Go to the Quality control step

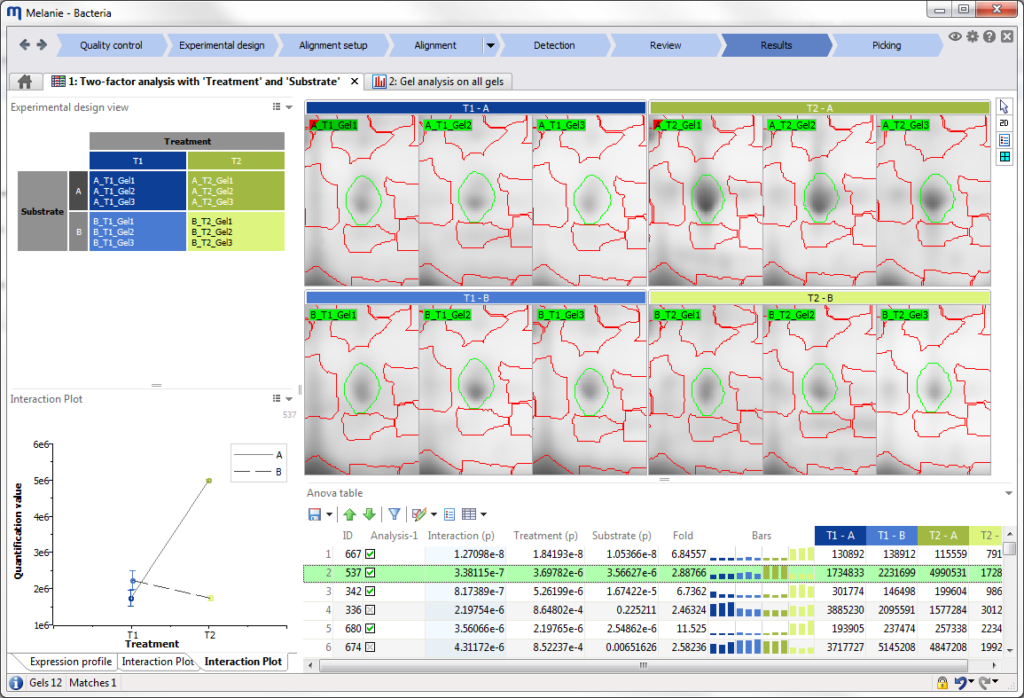(111, 45)
